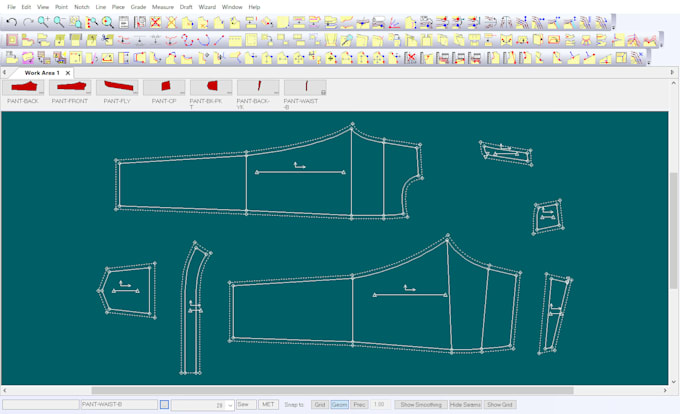Click the yellow folder-tab icon first in third toolbar
Viewport: 680px width, 414px height.
click(12, 58)
